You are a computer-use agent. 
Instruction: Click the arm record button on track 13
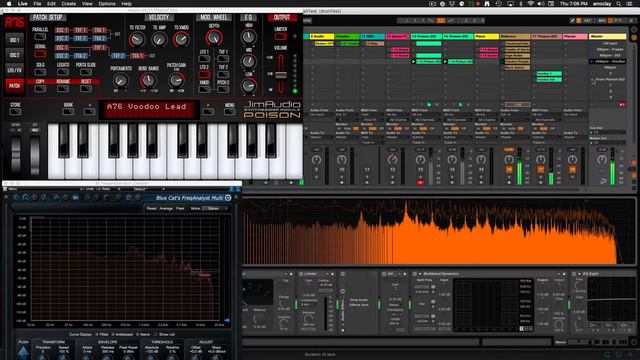(x=420, y=183)
